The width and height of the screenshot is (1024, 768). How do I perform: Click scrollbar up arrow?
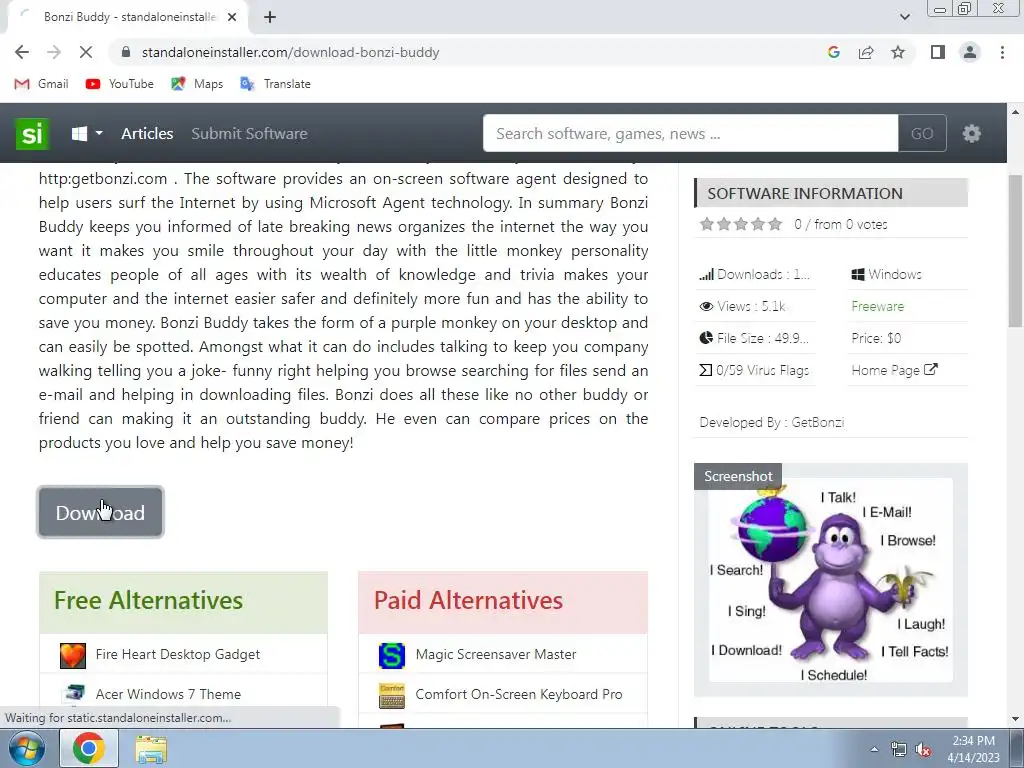(1016, 112)
